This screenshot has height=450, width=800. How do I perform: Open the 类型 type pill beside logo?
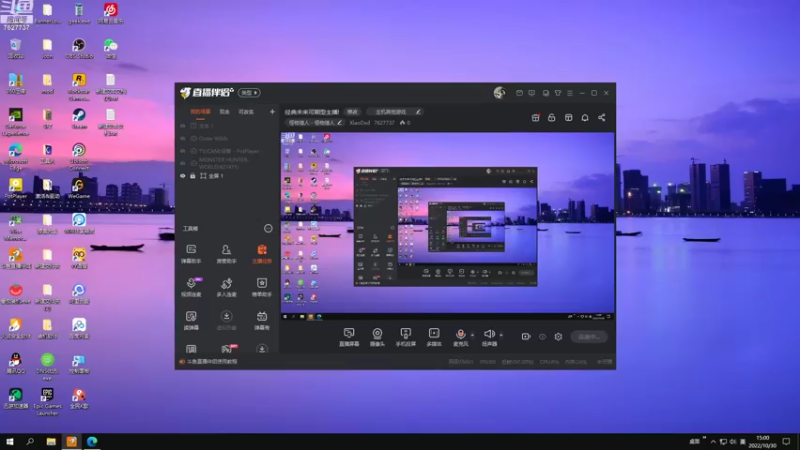point(249,93)
